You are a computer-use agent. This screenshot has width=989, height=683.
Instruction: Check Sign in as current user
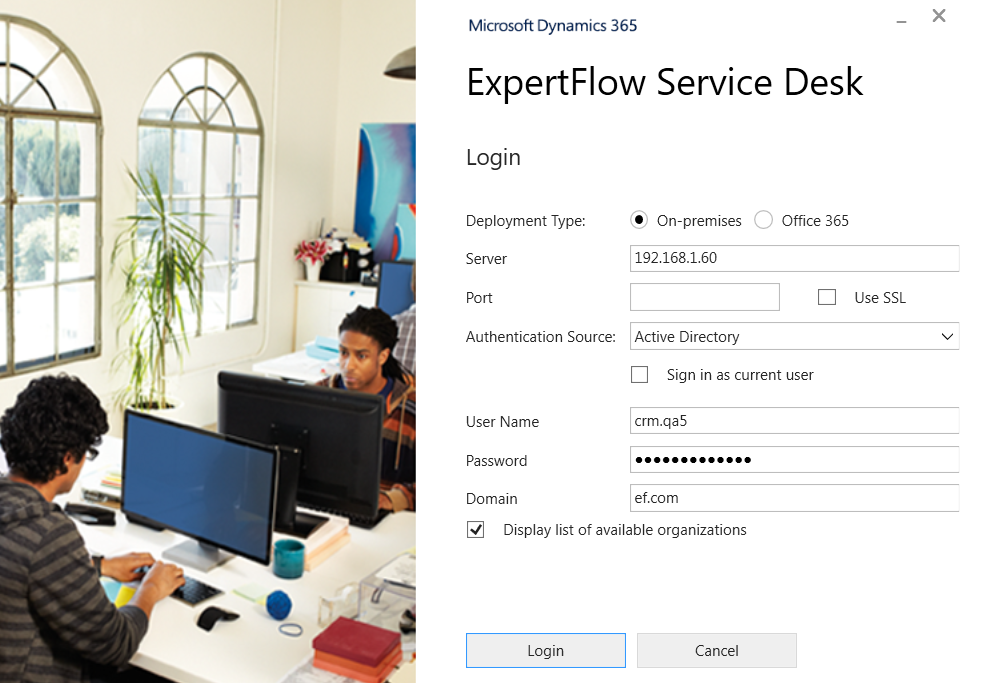[640, 375]
